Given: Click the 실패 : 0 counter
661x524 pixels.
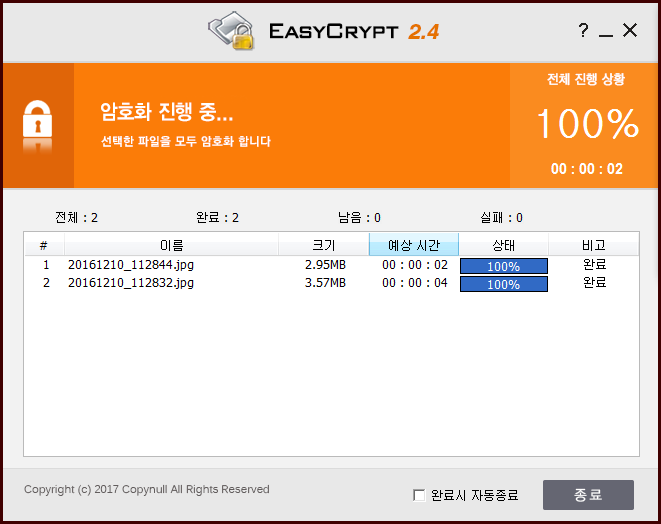Looking at the screenshot, I should click(501, 218).
